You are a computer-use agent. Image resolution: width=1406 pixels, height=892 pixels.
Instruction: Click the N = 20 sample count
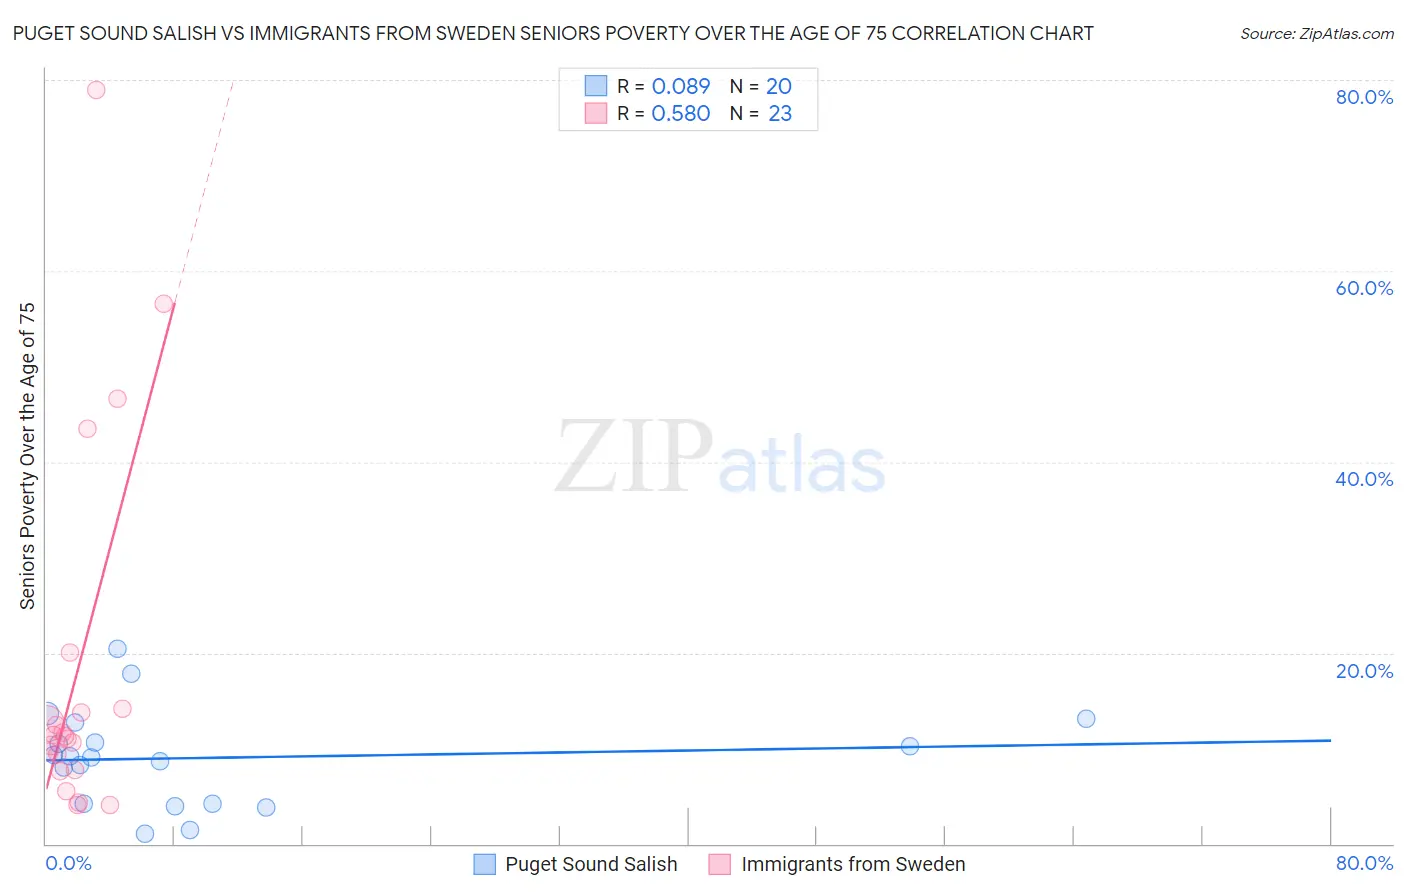point(760,86)
